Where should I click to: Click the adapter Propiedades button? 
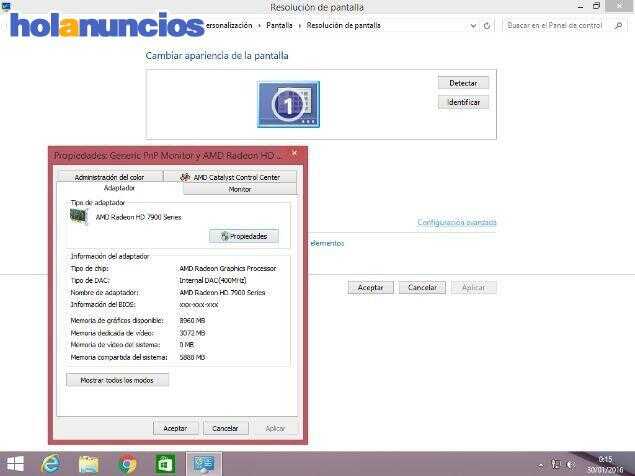coord(244,236)
